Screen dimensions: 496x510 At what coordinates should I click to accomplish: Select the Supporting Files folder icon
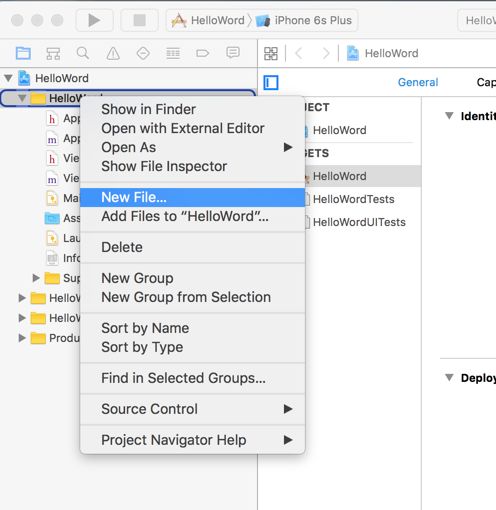click(52, 278)
